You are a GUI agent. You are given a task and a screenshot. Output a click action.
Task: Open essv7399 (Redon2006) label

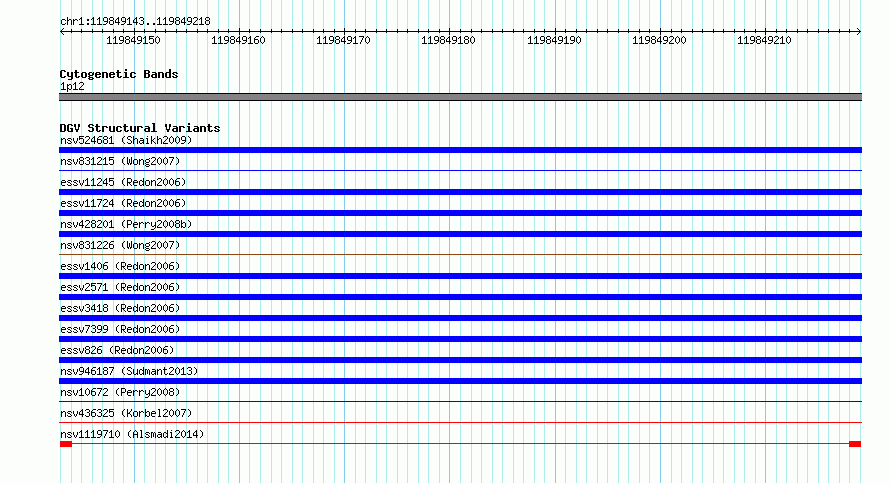point(120,329)
